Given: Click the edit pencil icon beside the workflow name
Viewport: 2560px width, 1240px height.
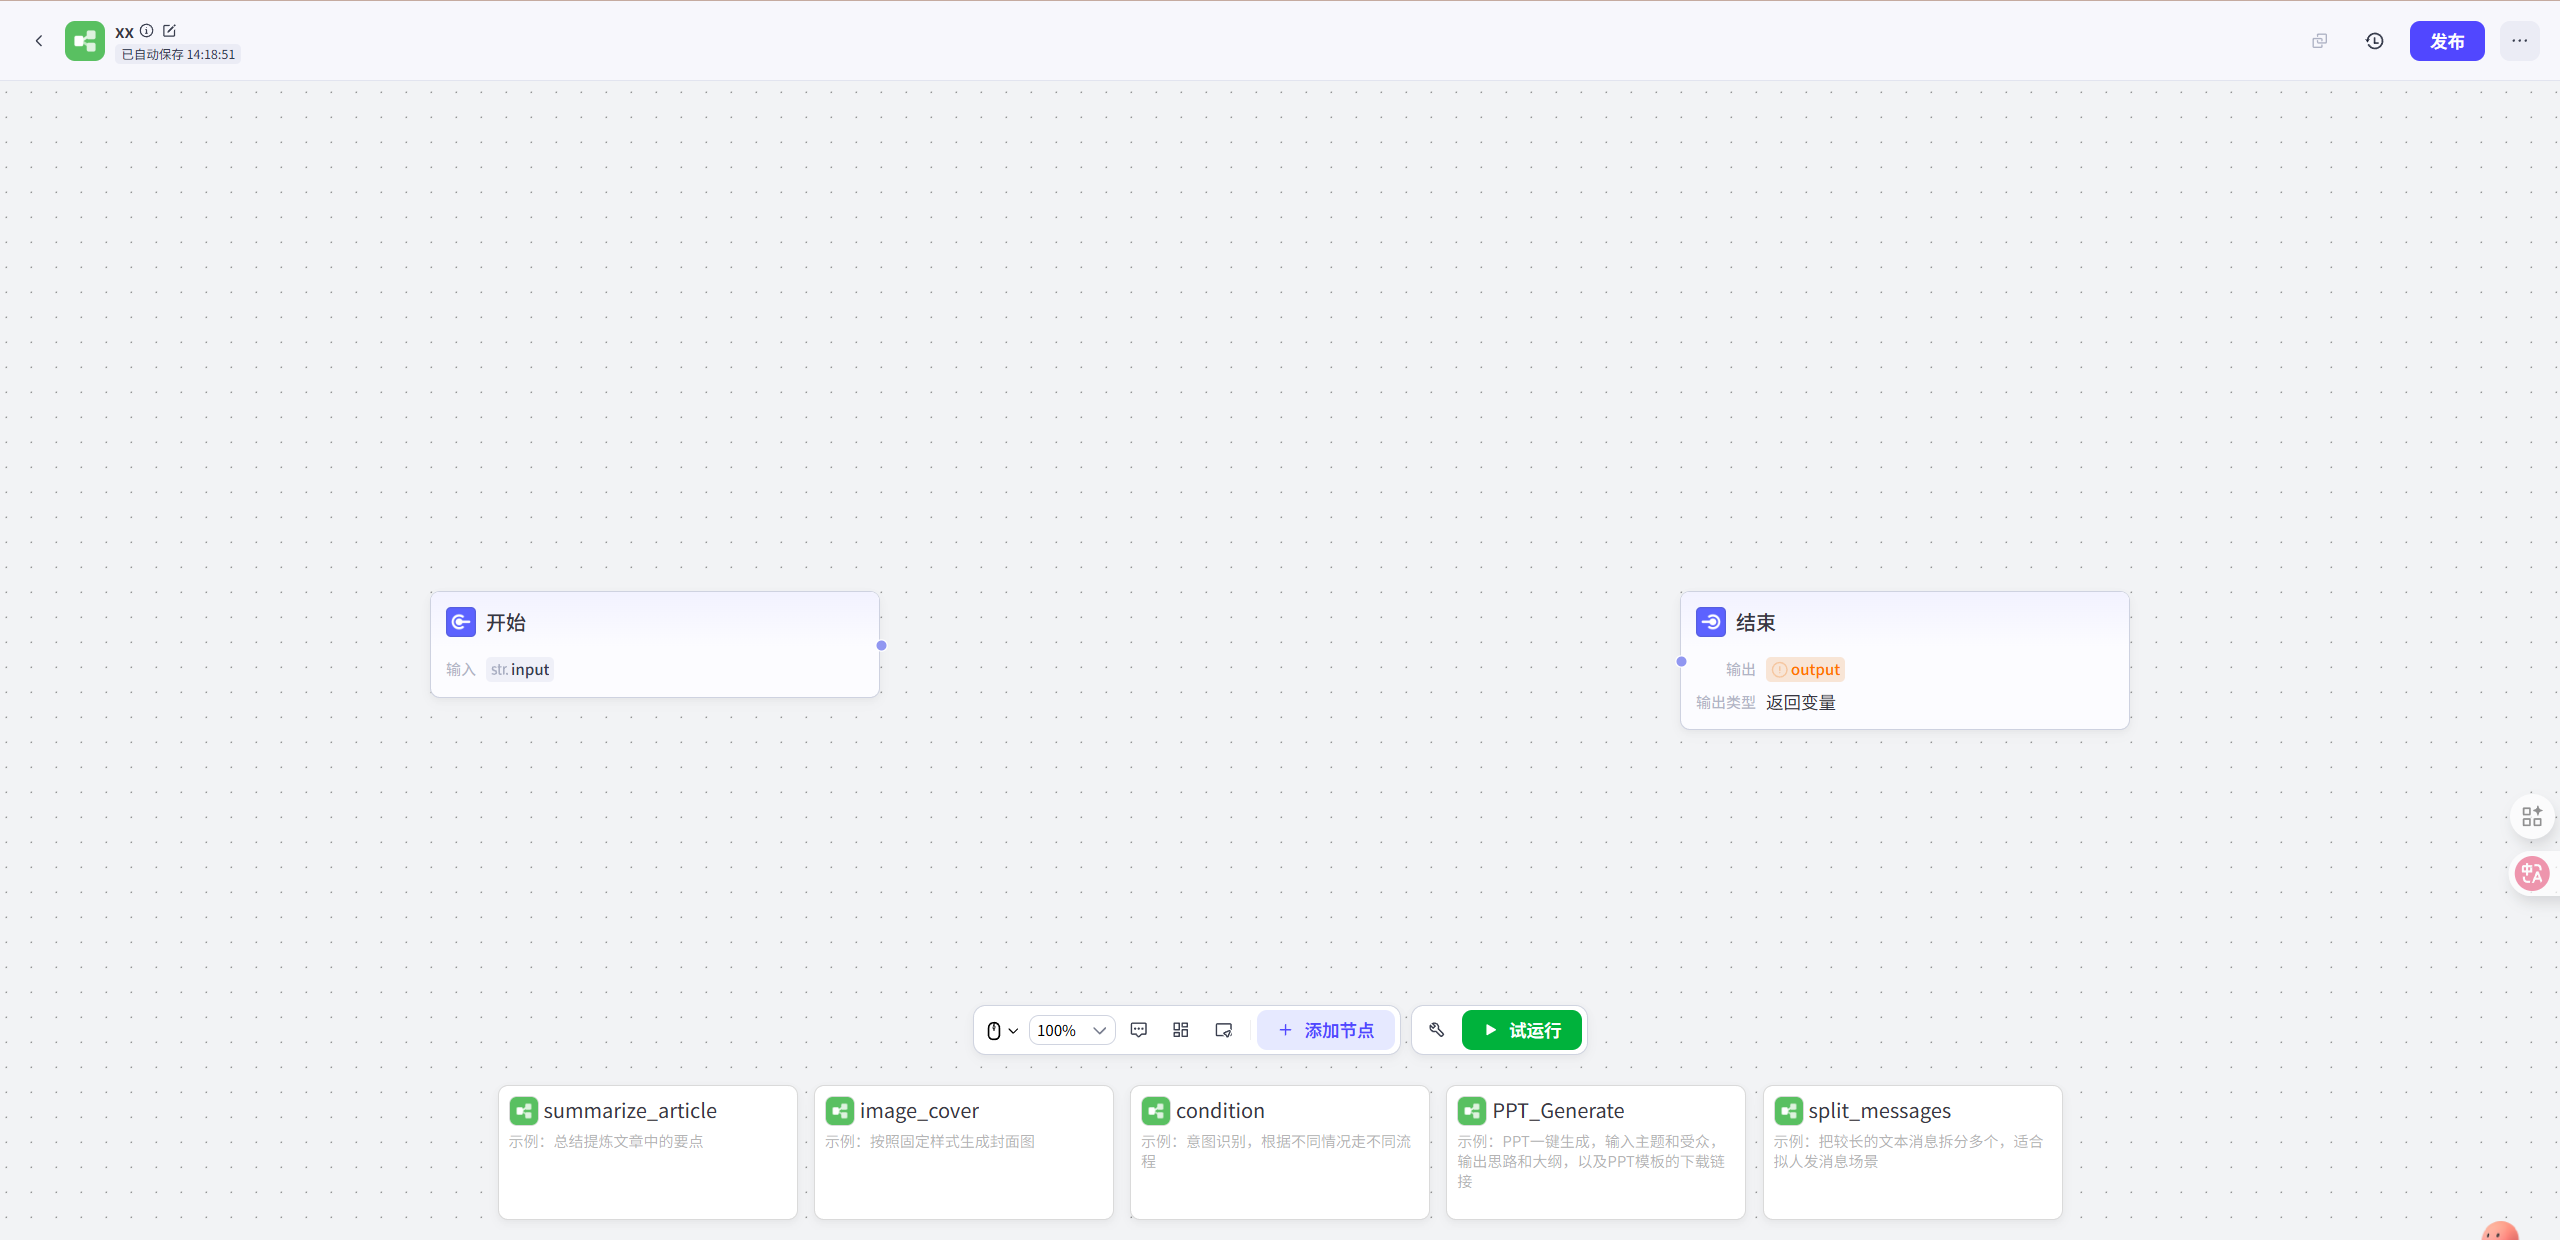Looking at the screenshot, I should (169, 31).
